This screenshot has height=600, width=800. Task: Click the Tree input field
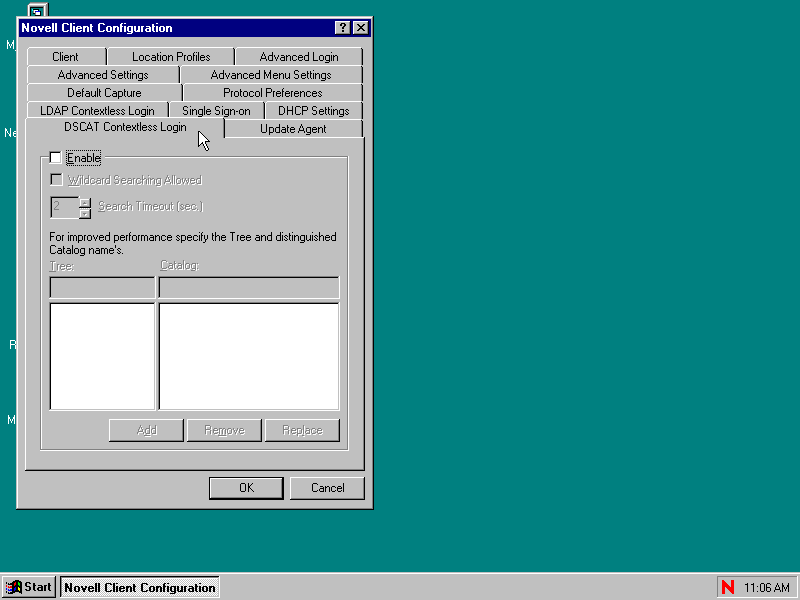coord(103,288)
